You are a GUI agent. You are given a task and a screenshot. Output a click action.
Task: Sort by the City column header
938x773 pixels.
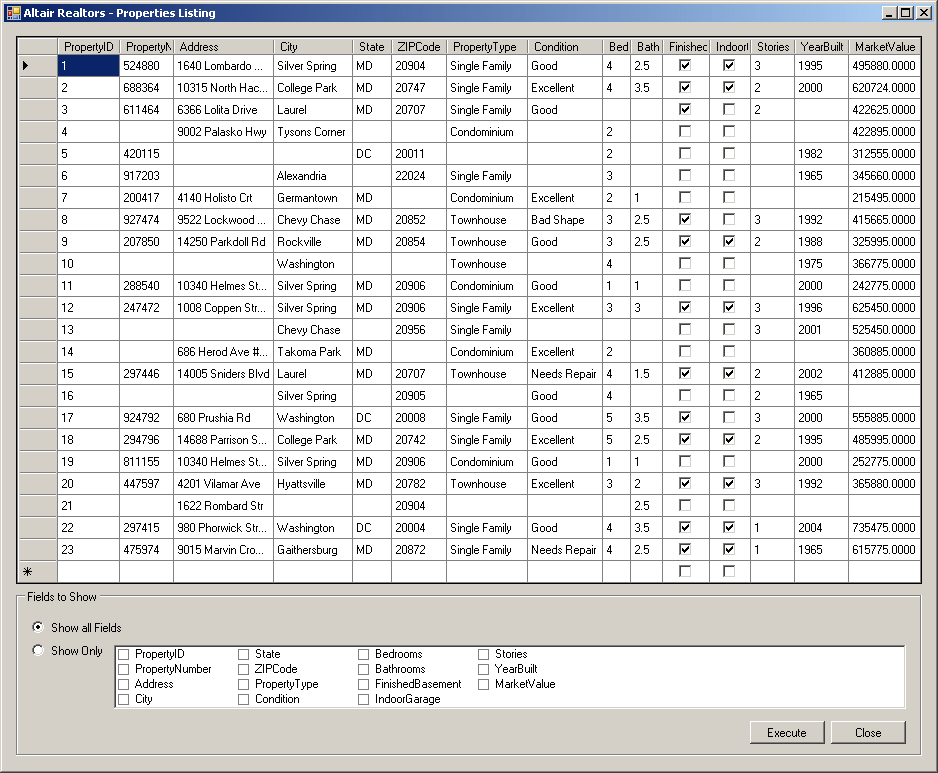(313, 47)
